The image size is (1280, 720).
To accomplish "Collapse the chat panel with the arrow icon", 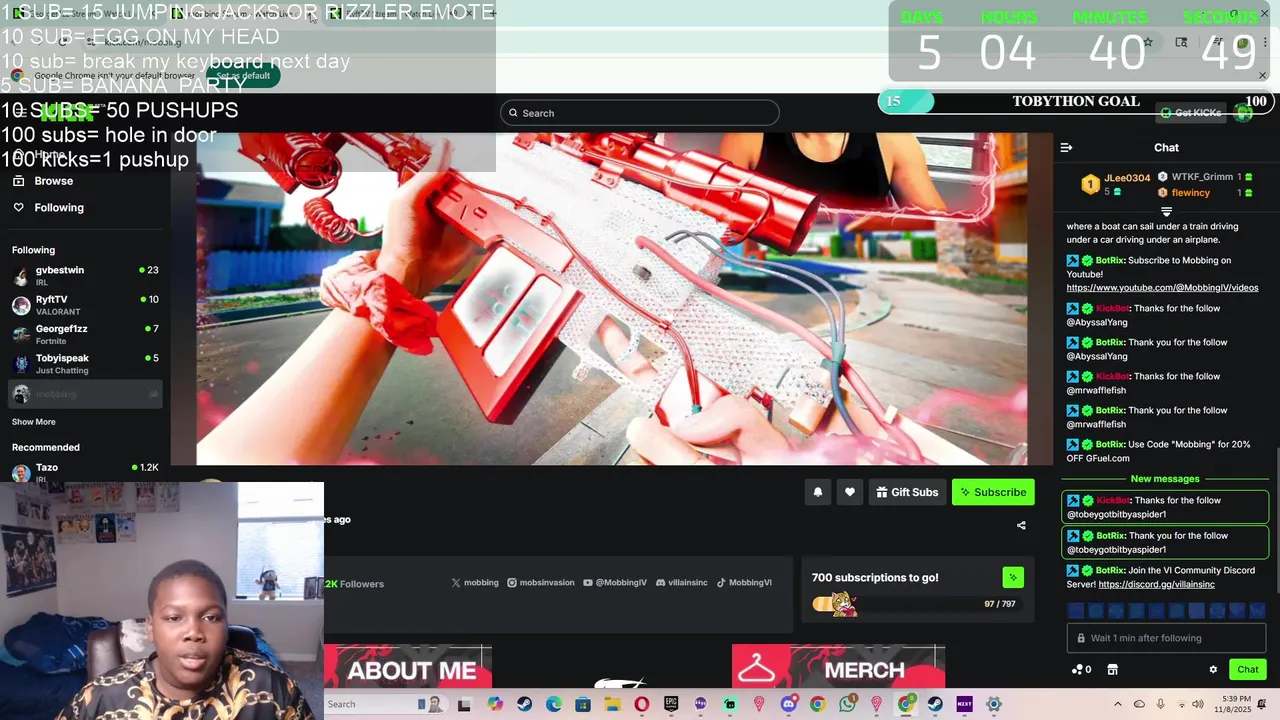I will [1066, 147].
